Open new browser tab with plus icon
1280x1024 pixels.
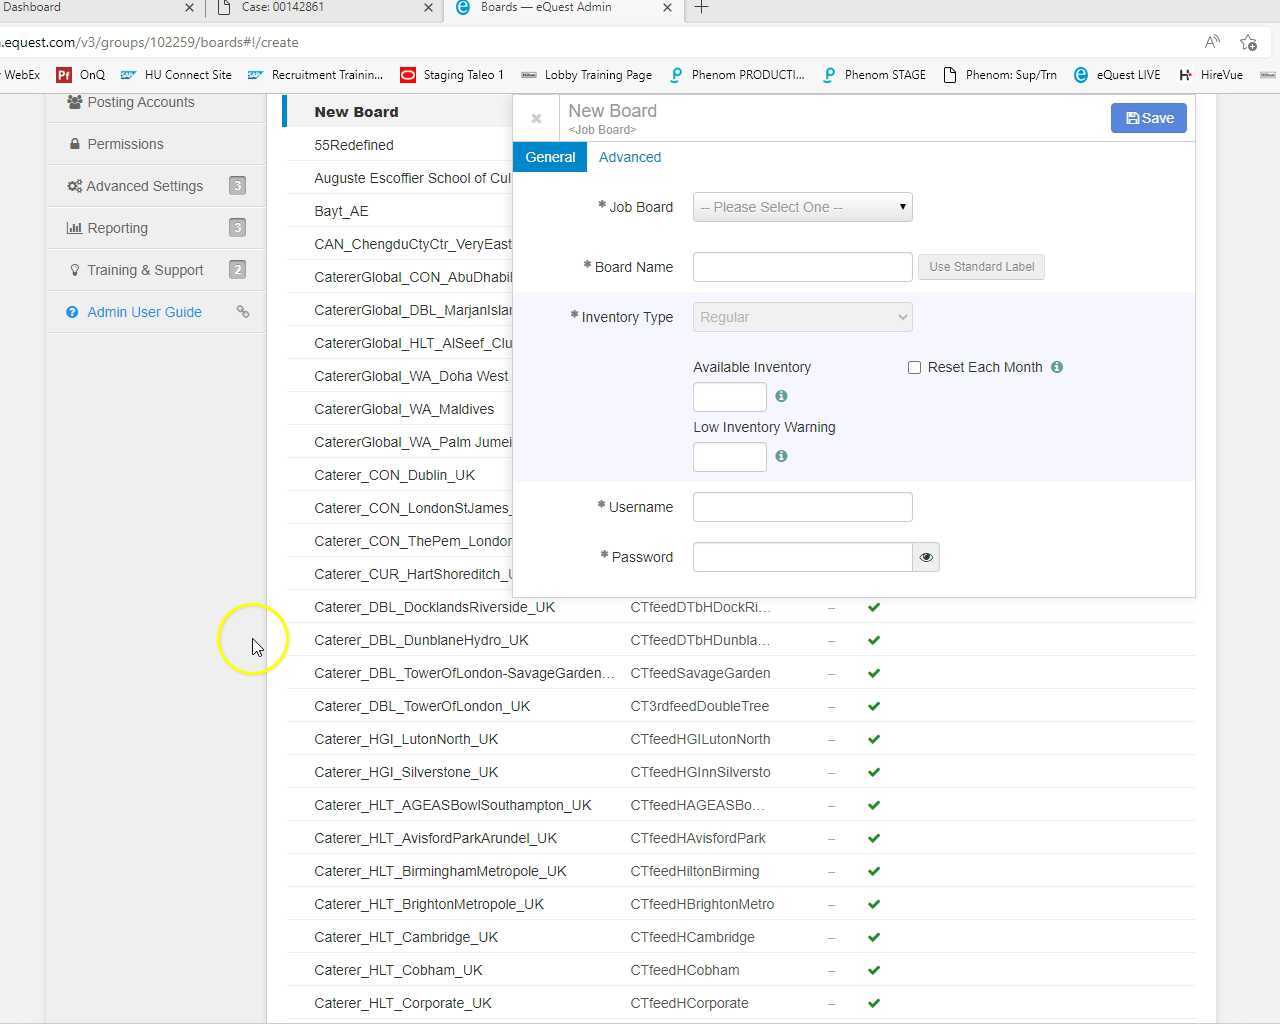[702, 8]
